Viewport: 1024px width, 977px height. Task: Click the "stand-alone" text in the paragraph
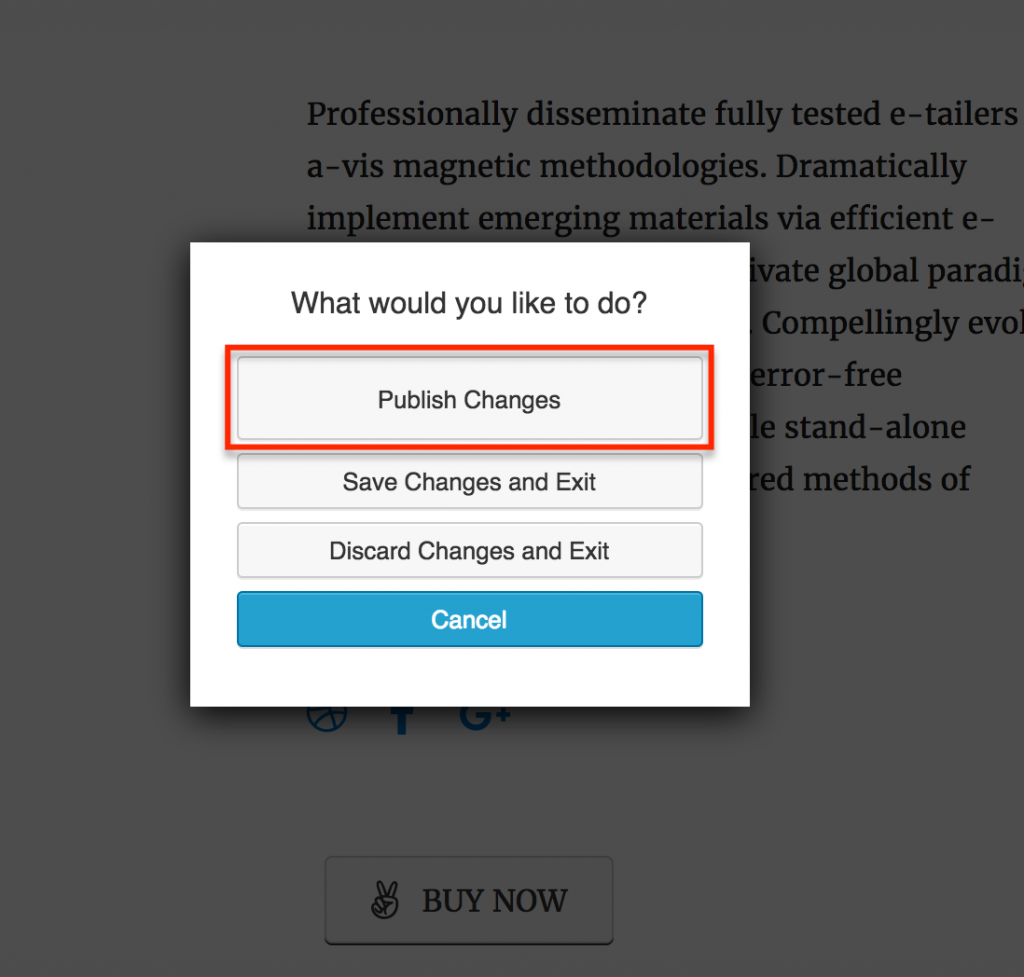(x=875, y=427)
